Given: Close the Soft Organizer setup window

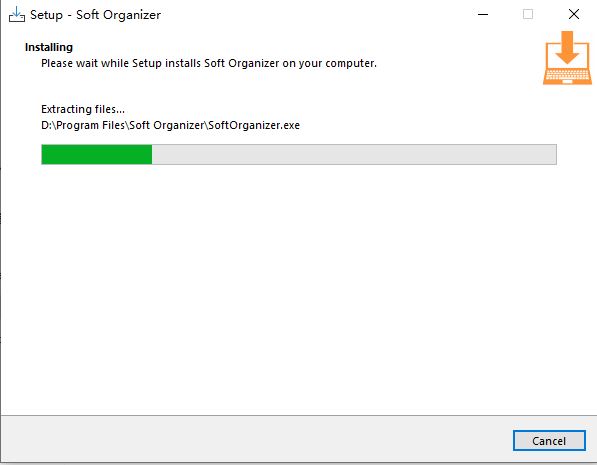Looking at the screenshot, I should point(573,14).
